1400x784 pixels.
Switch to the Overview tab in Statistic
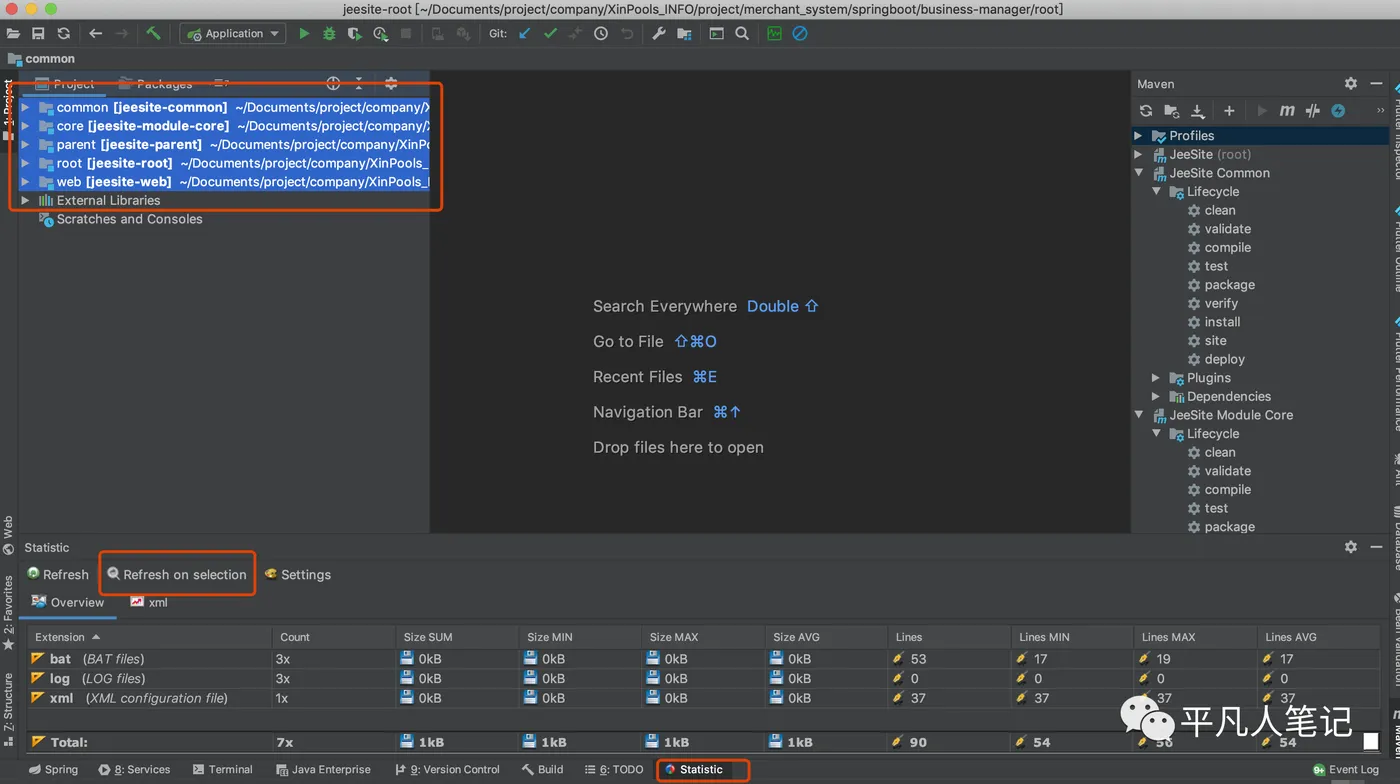[x=68, y=602]
